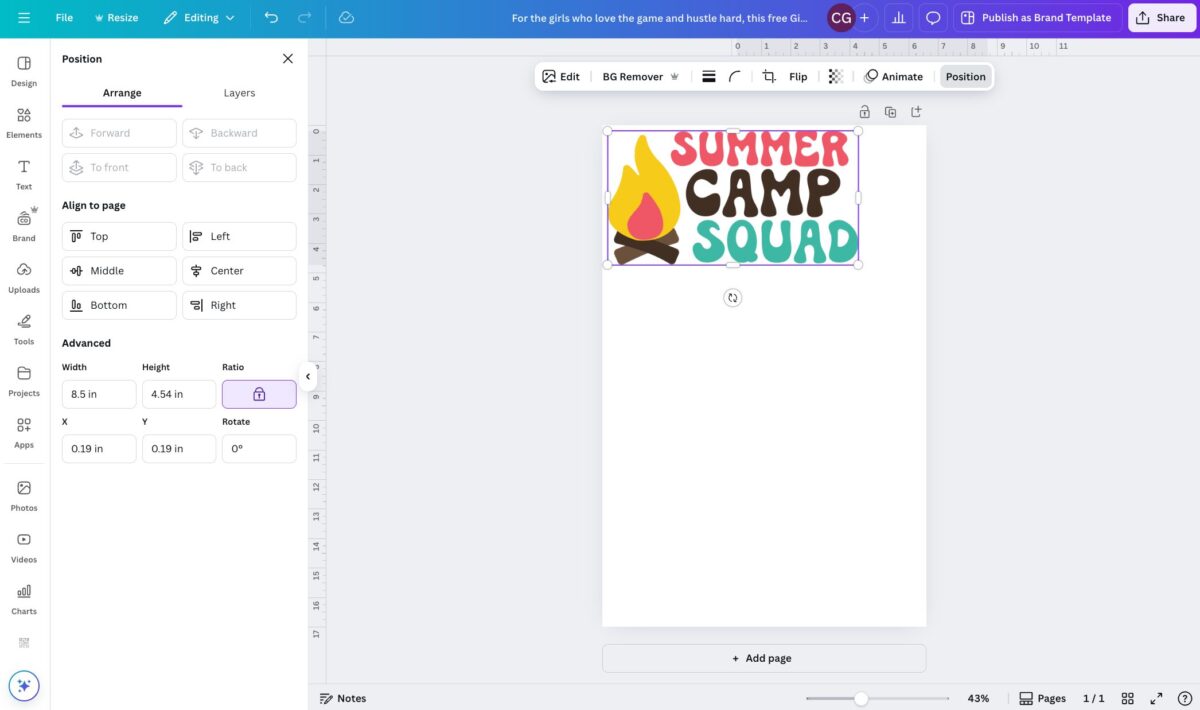Open the analytics bar chart icon
The image size is (1200, 710).
tap(899, 18)
